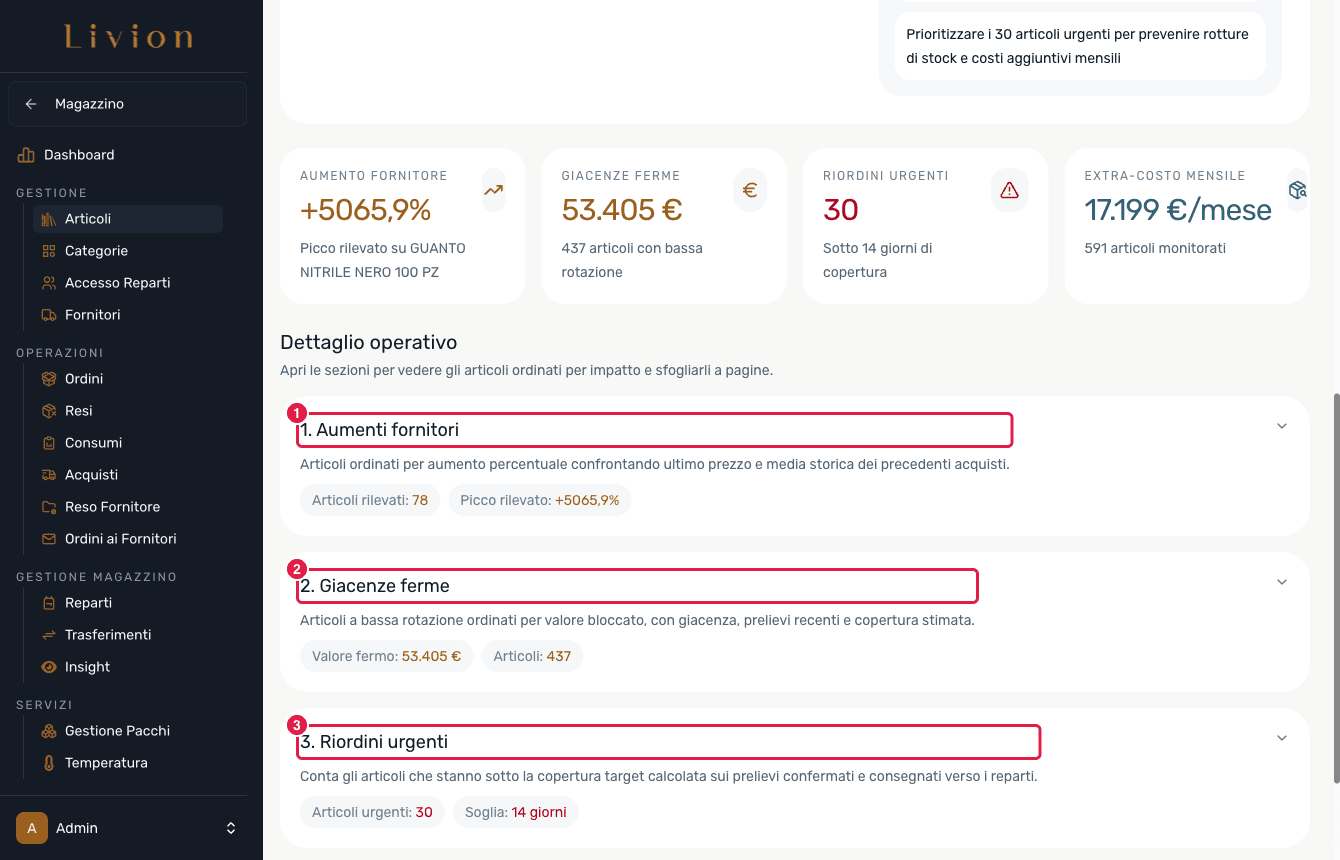Open the '3. Riordini urgenti' heading
This screenshot has width=1340, height=860.
tap(669, 742)
